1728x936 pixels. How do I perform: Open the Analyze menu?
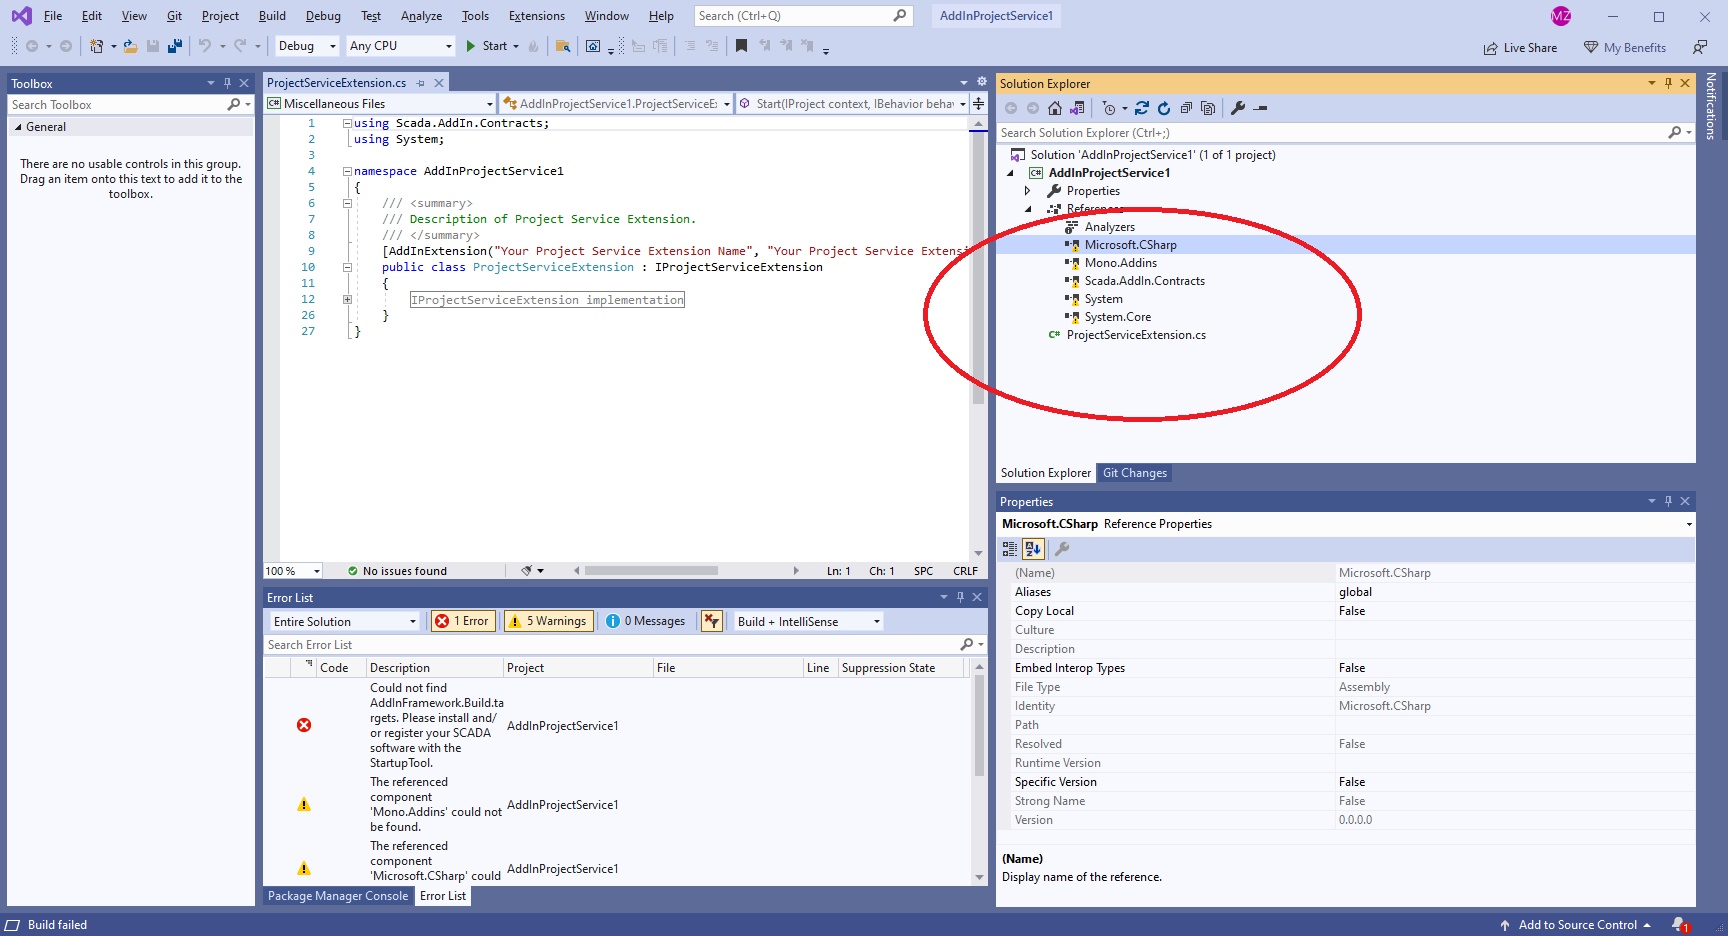pyautogui.click(x=421, y=16)
